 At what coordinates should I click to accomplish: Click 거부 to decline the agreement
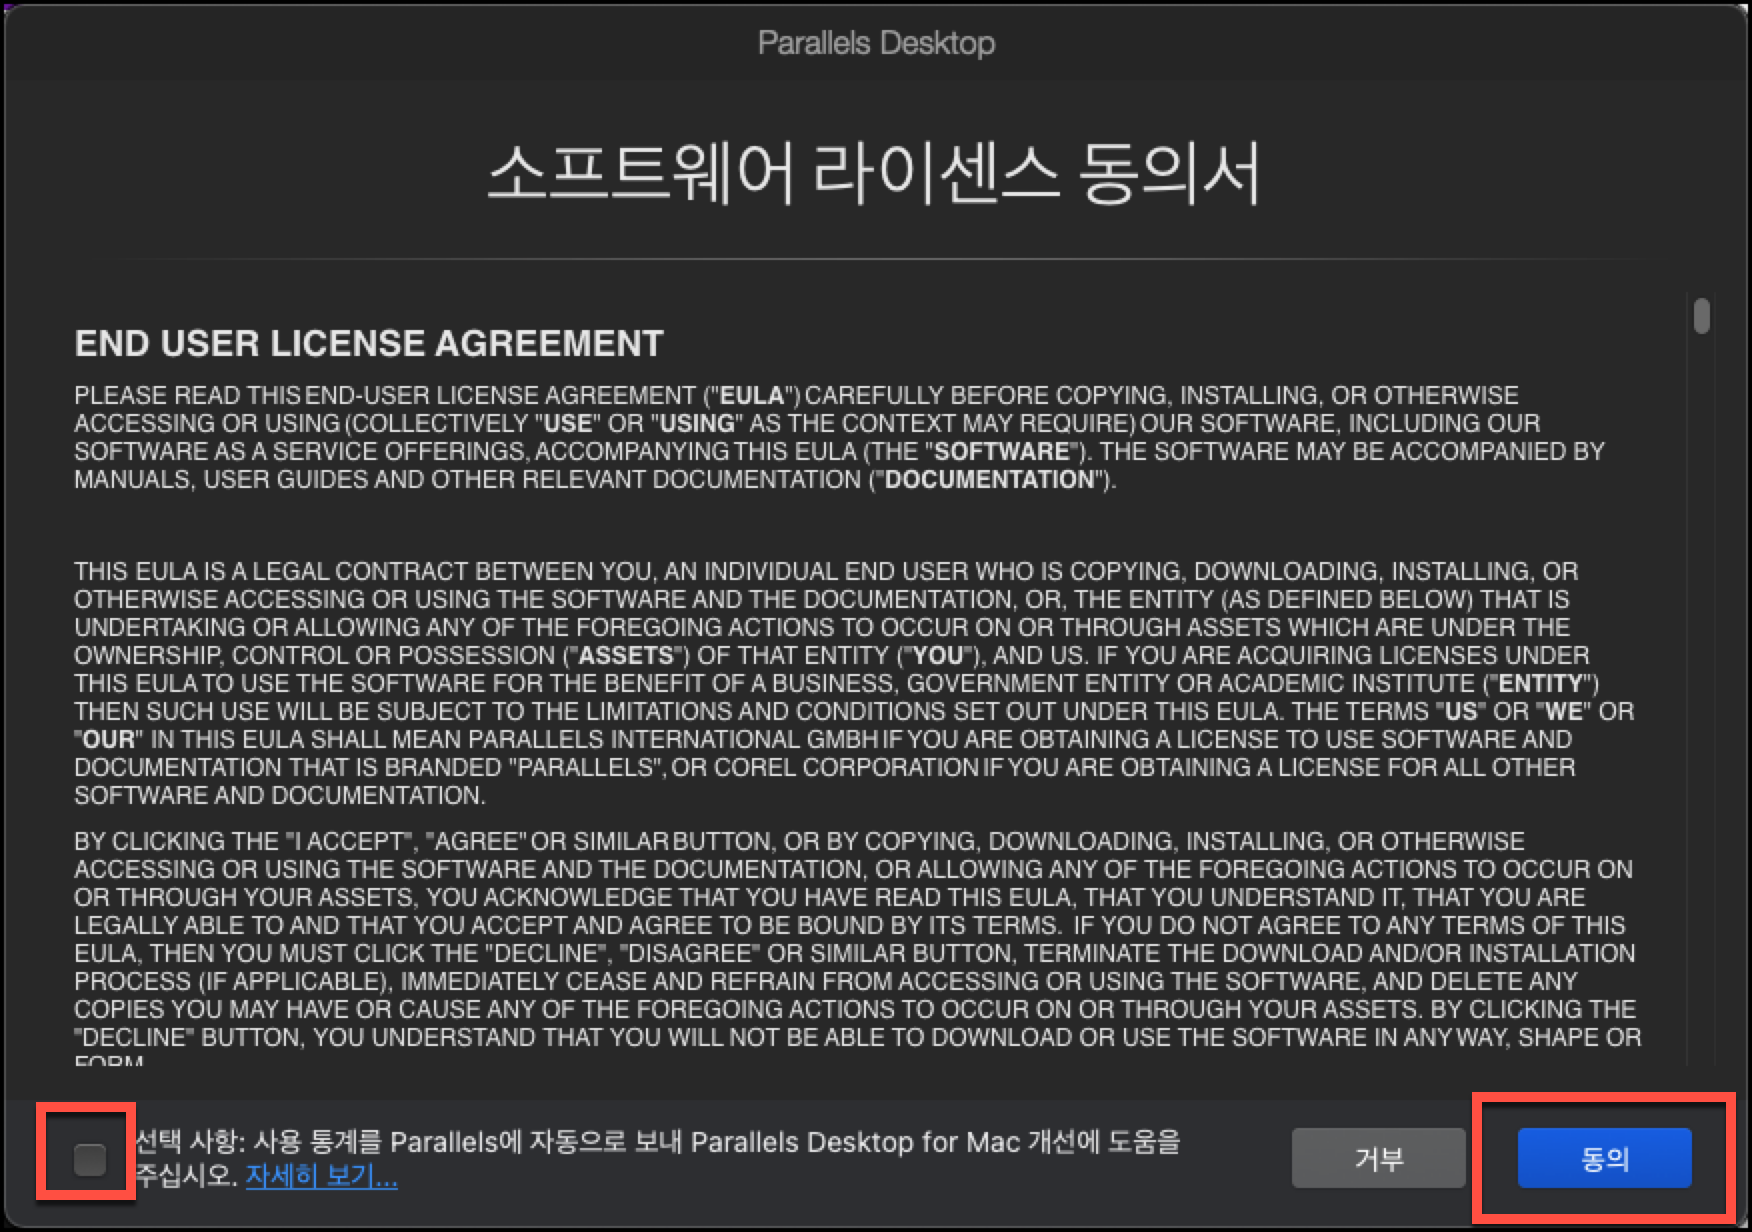tap(1380, 1157)
